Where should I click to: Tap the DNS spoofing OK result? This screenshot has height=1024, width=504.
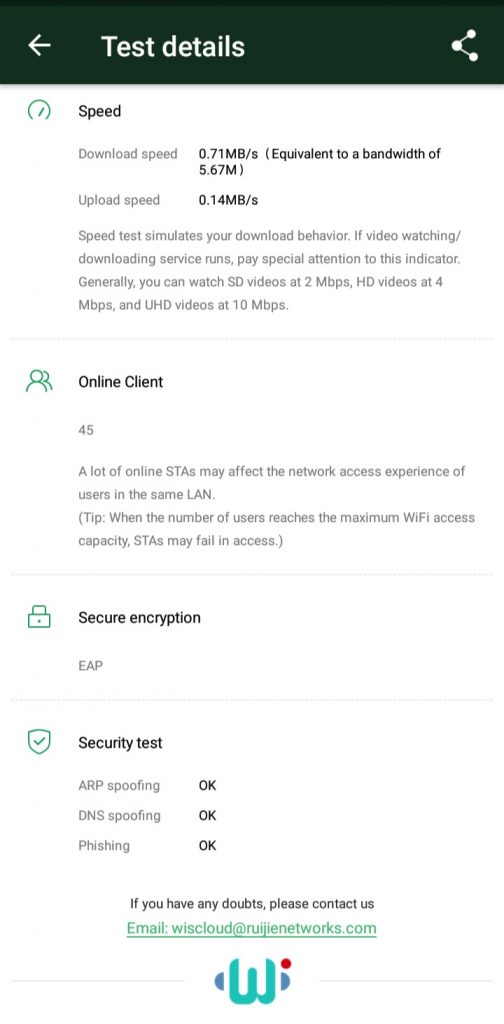[x=208, y=816]
